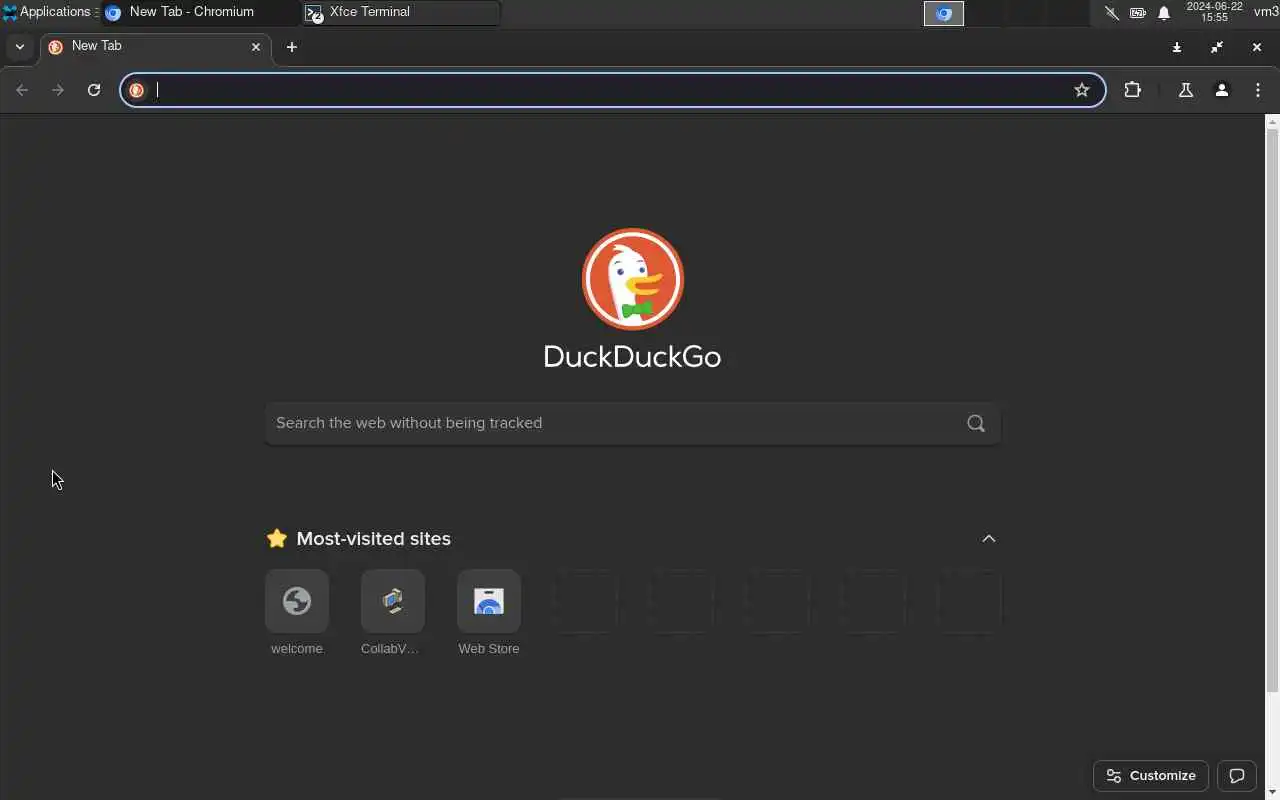Viewport: 1280px width, 800px height.
Task: Switch to Xfce Terminal taskbar item
Action: pos(400,12)
